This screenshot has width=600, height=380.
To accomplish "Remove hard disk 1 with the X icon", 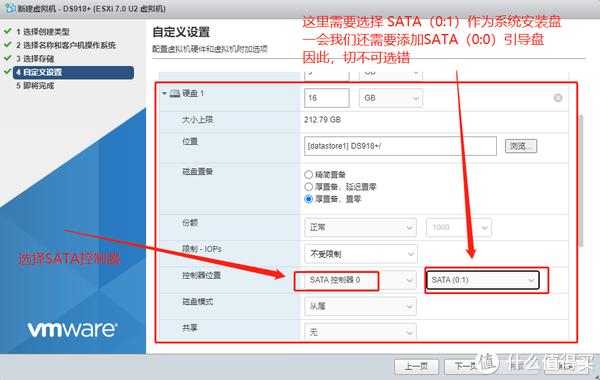I will [x=558, y=98].
